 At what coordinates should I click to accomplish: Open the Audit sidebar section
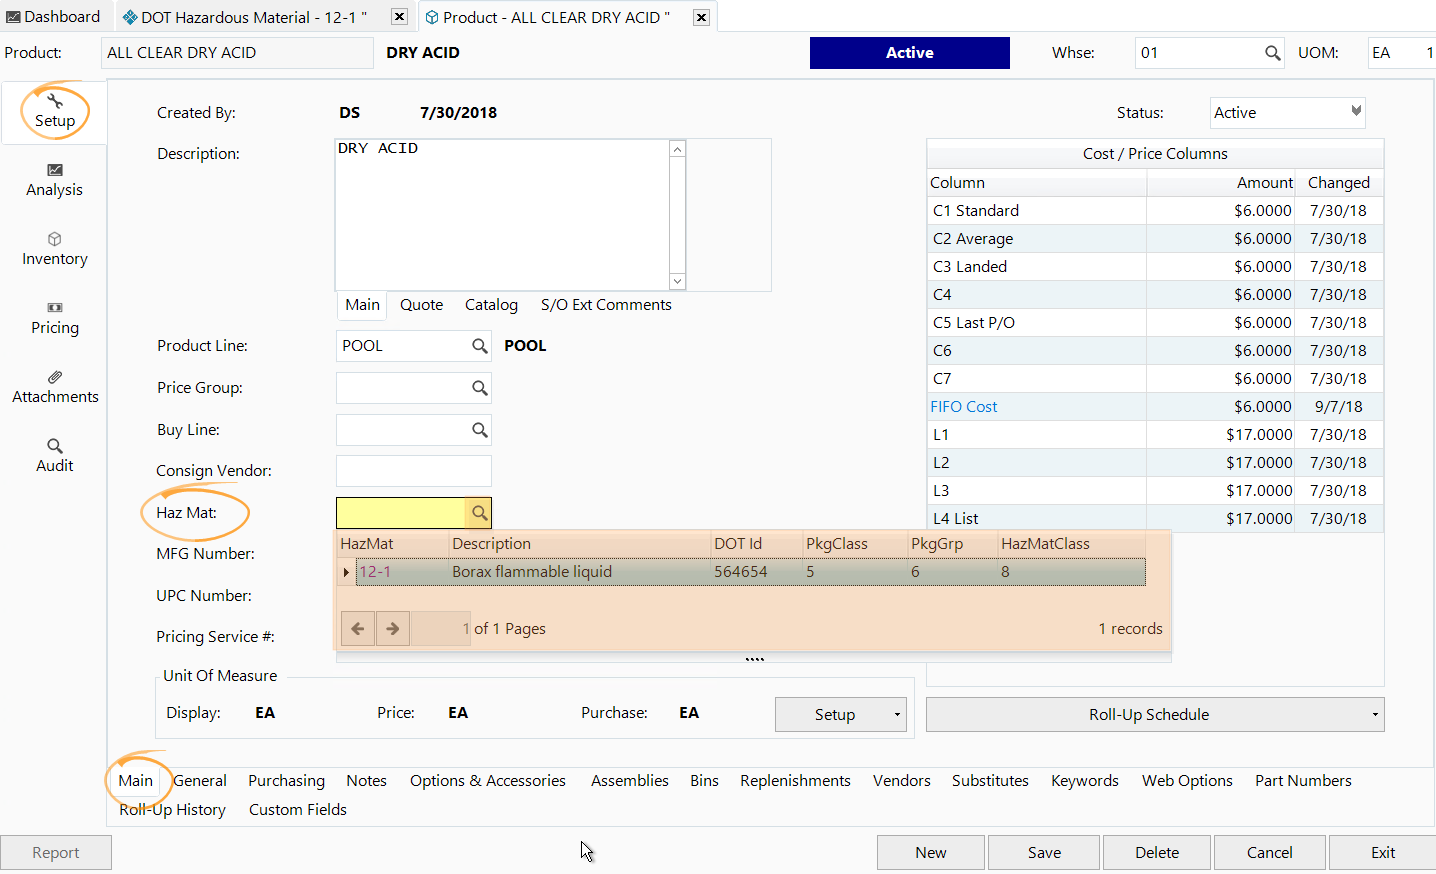pos(55,456)
